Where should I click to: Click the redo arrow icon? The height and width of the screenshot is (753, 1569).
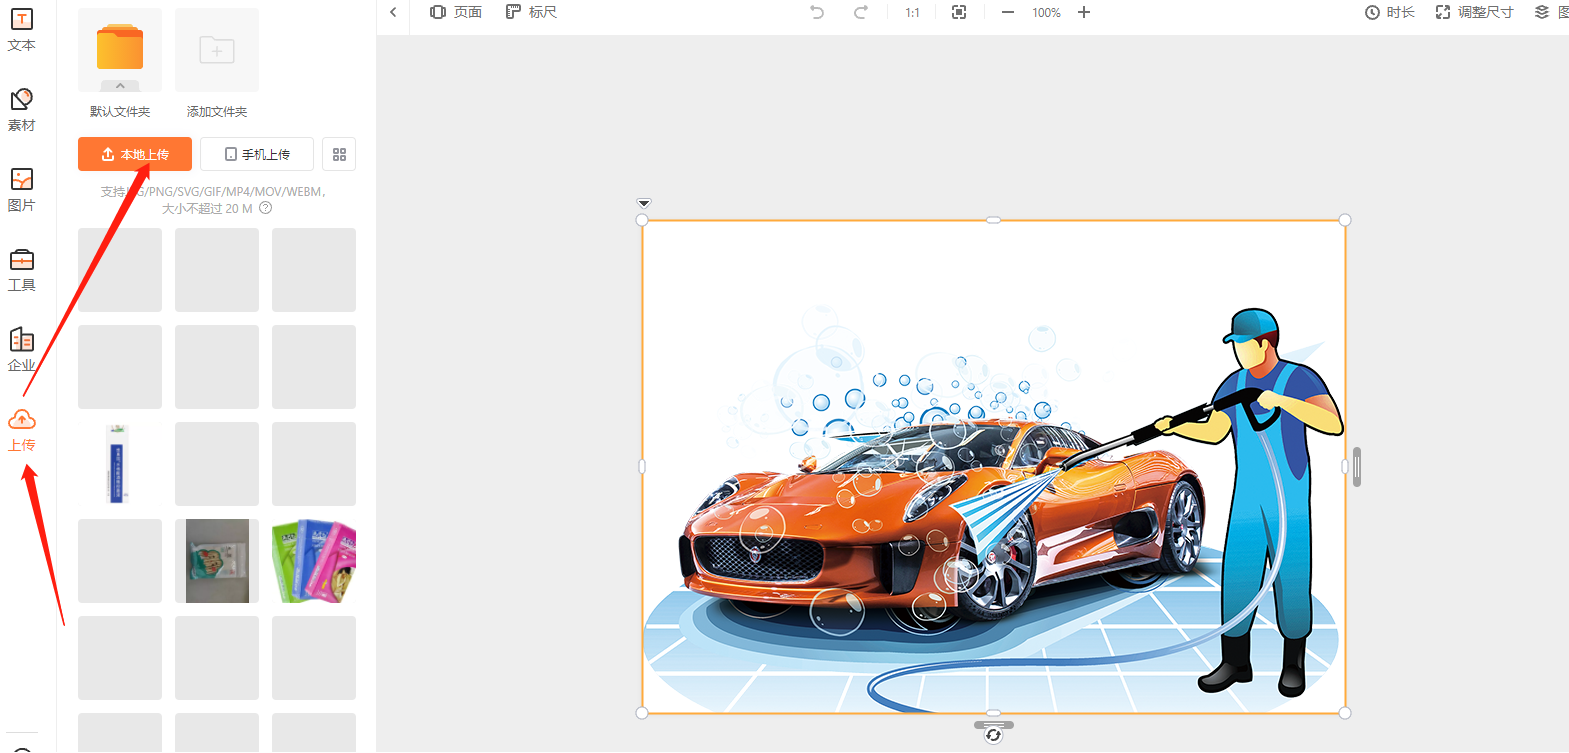point(860,12)
